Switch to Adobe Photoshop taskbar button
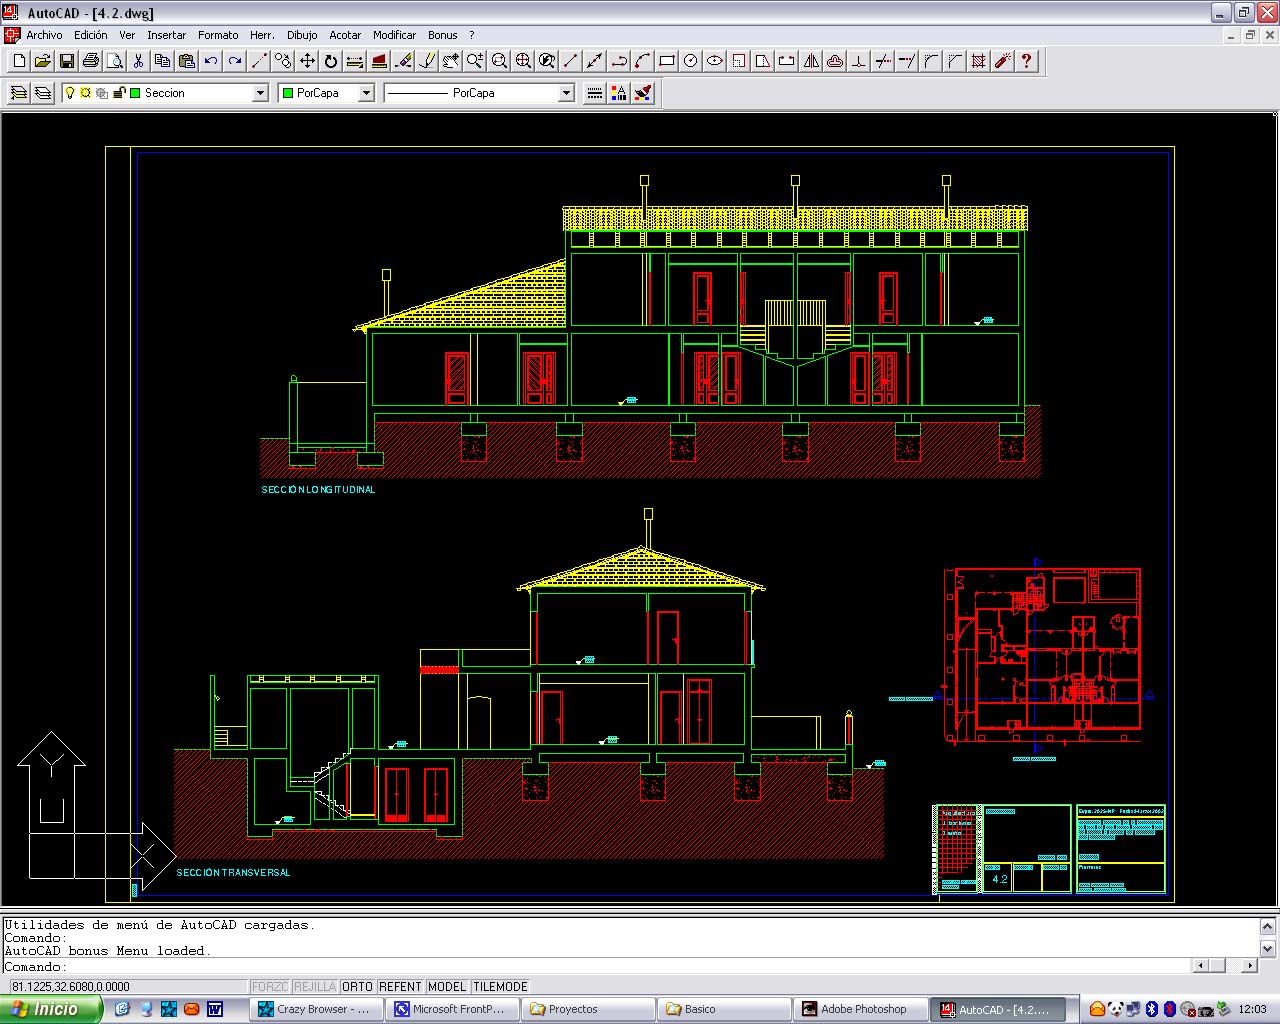This screenshot has height=1024, width=1280. 859,1009
